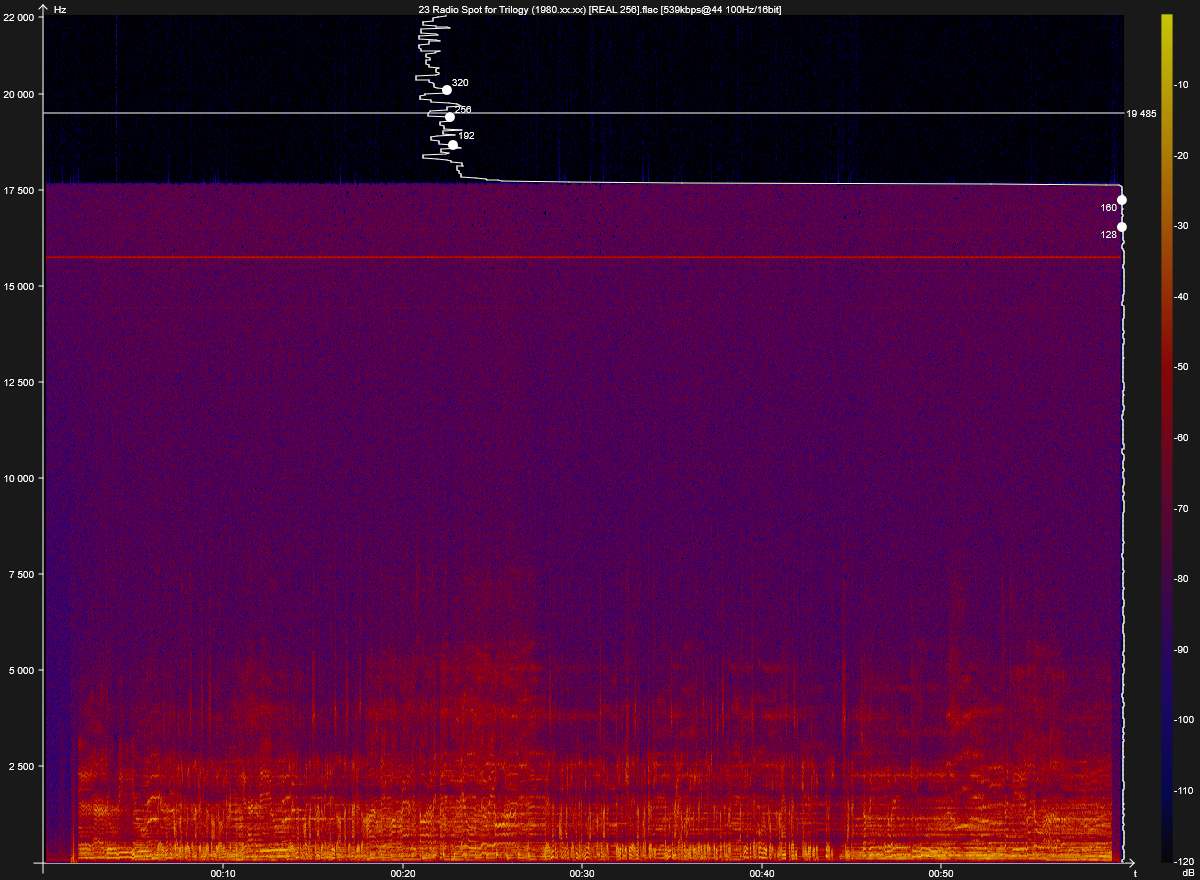Screen dimensions: 1200x880
Task: Click the 17 500 Hz axis label
Action: point(21,190)
